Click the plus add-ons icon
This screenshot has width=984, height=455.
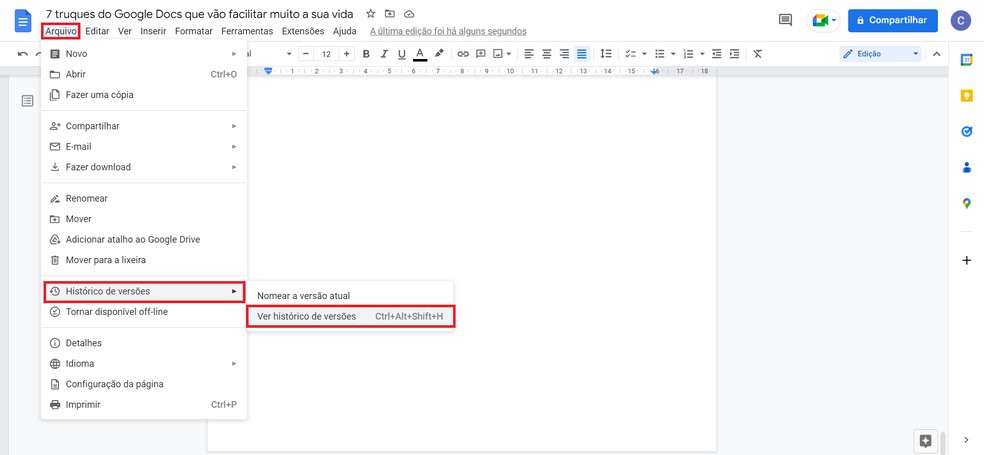966,260
